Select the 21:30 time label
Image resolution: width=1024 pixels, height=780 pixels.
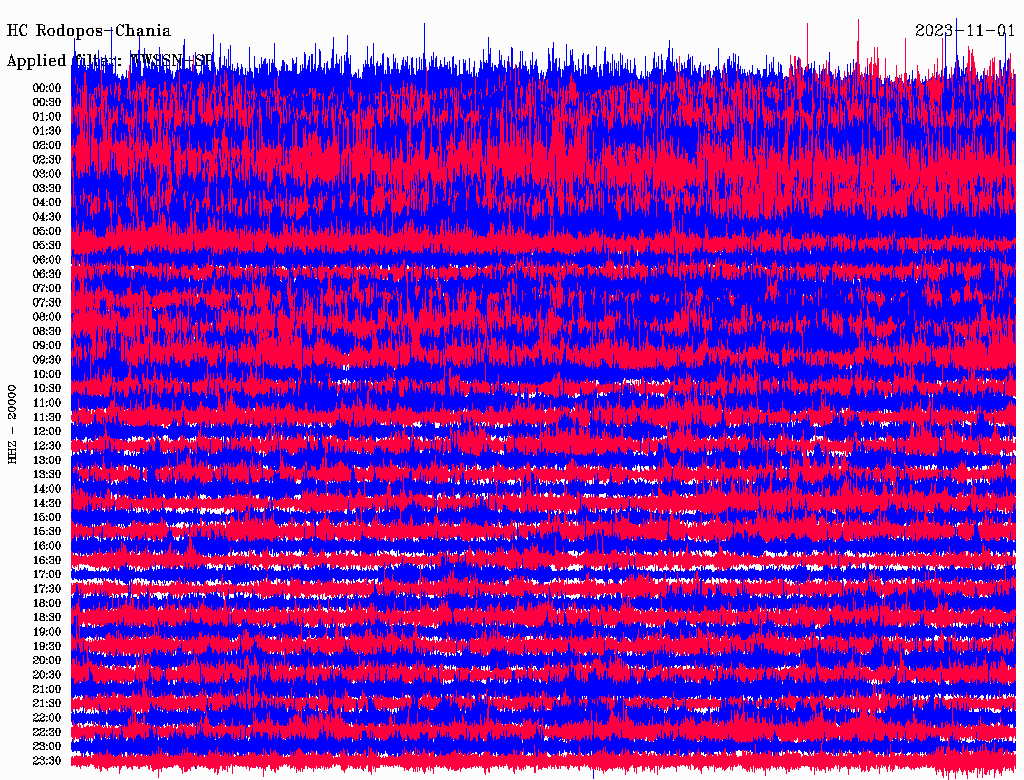coord(46,704)
